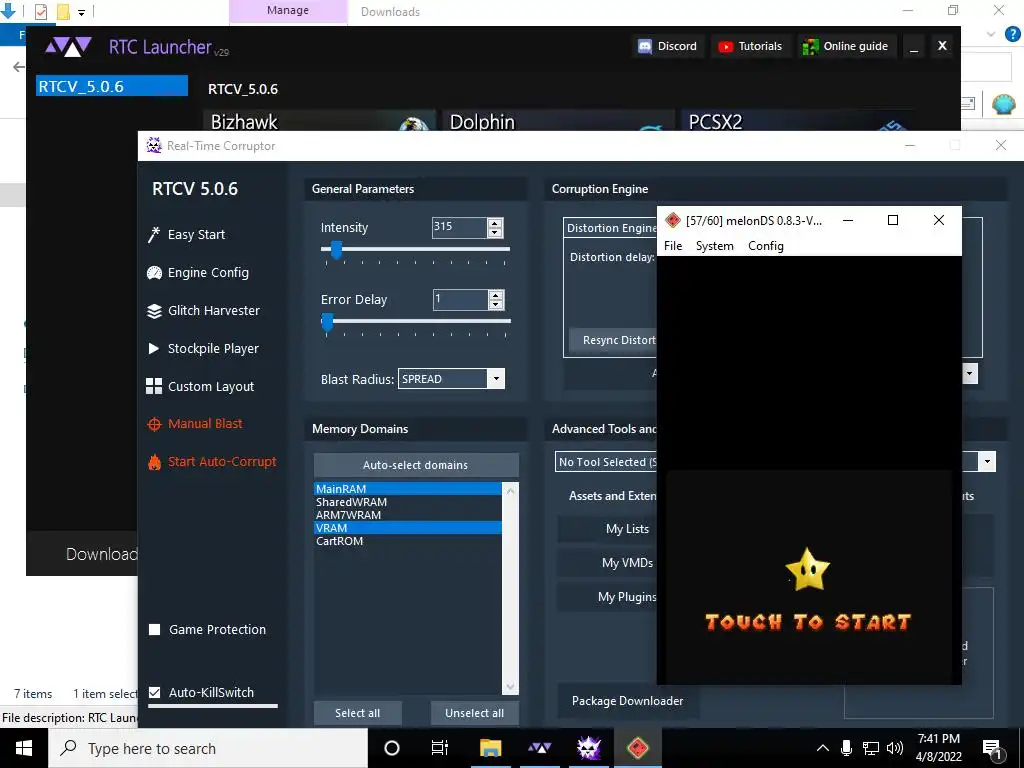
Task: Click the Intensity value field
Action: [x=460, y=227]
